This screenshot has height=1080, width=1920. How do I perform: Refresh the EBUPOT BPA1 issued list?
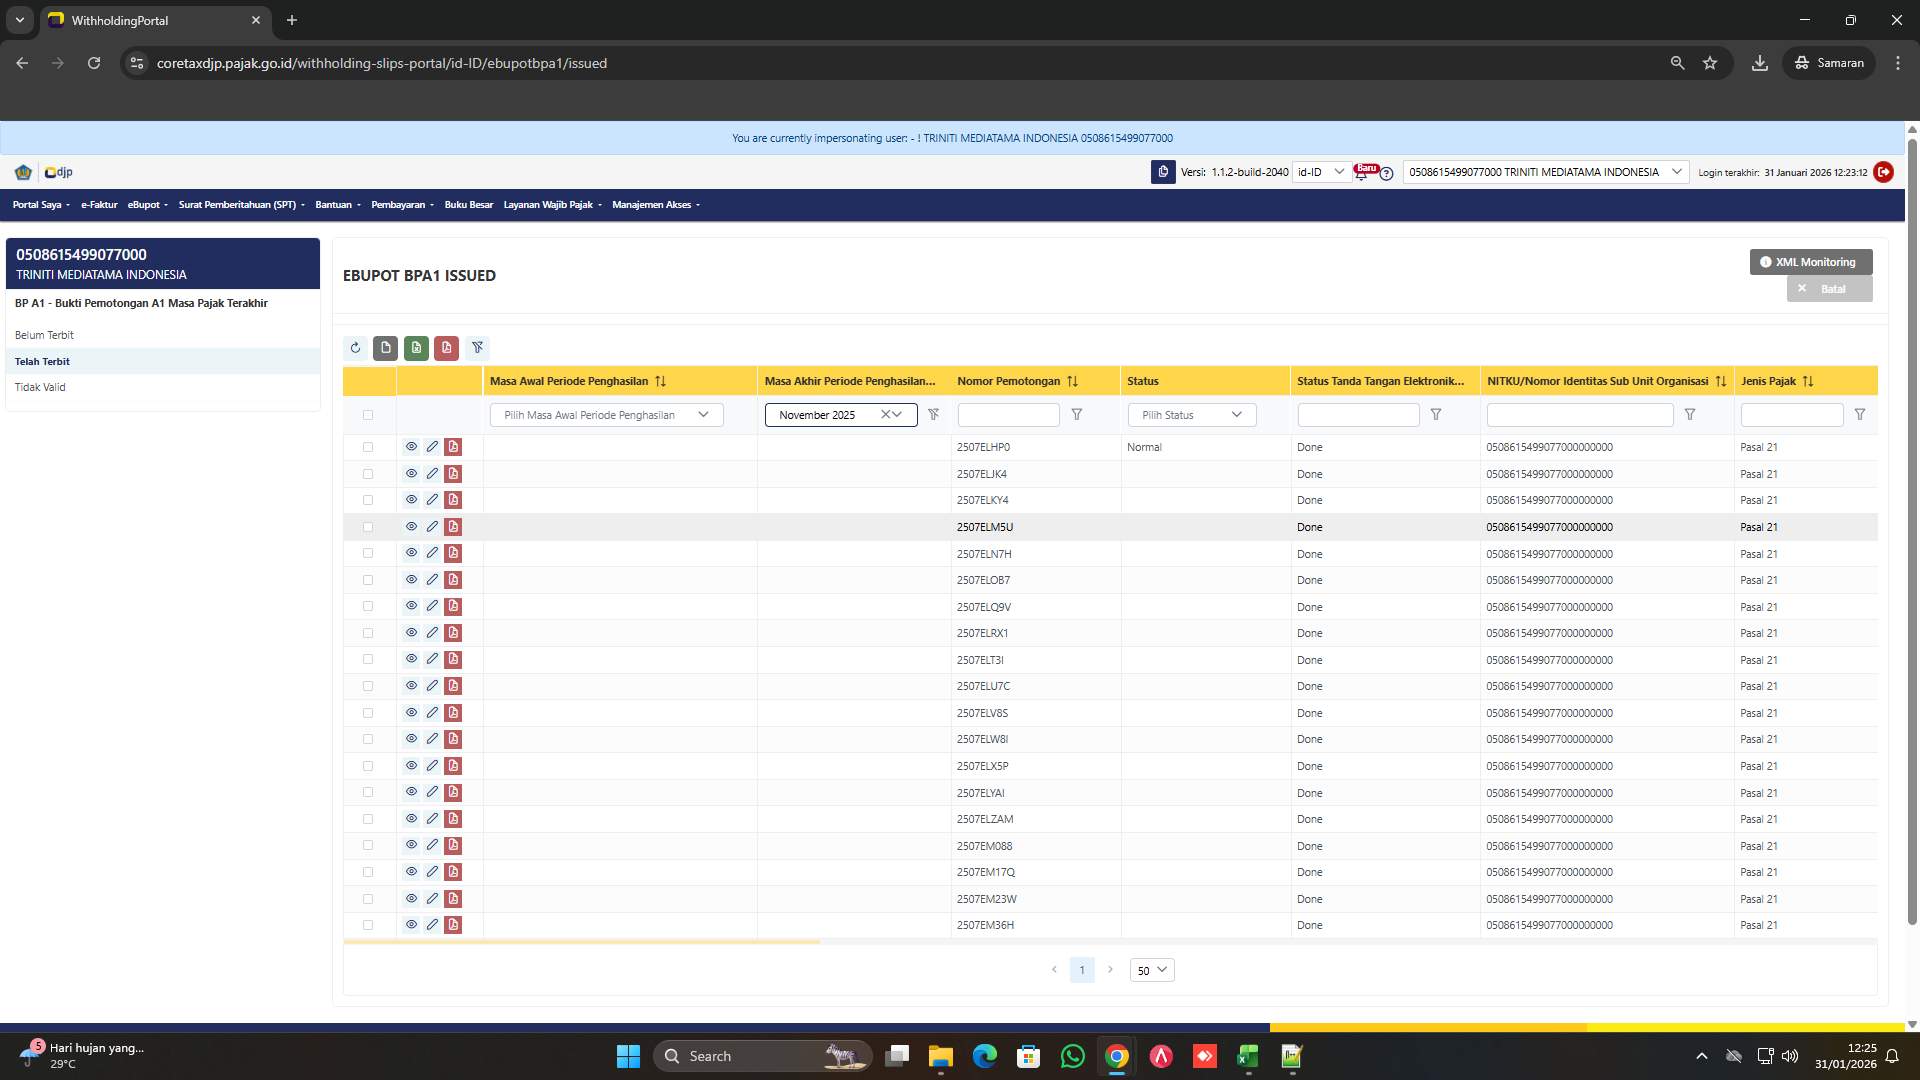tap(355, 348)
